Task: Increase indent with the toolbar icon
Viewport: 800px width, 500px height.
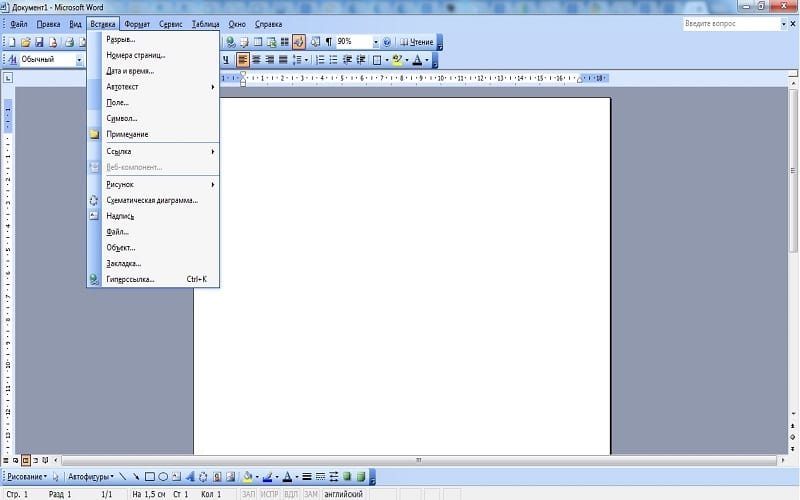Action: click(x=361, y=60)
